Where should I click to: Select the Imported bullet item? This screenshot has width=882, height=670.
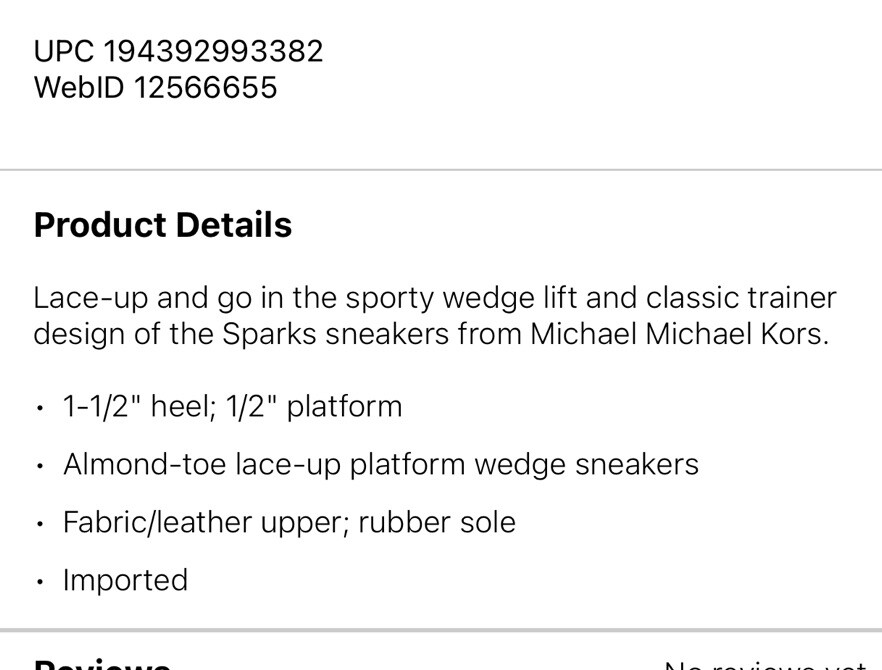coord(125,581)
